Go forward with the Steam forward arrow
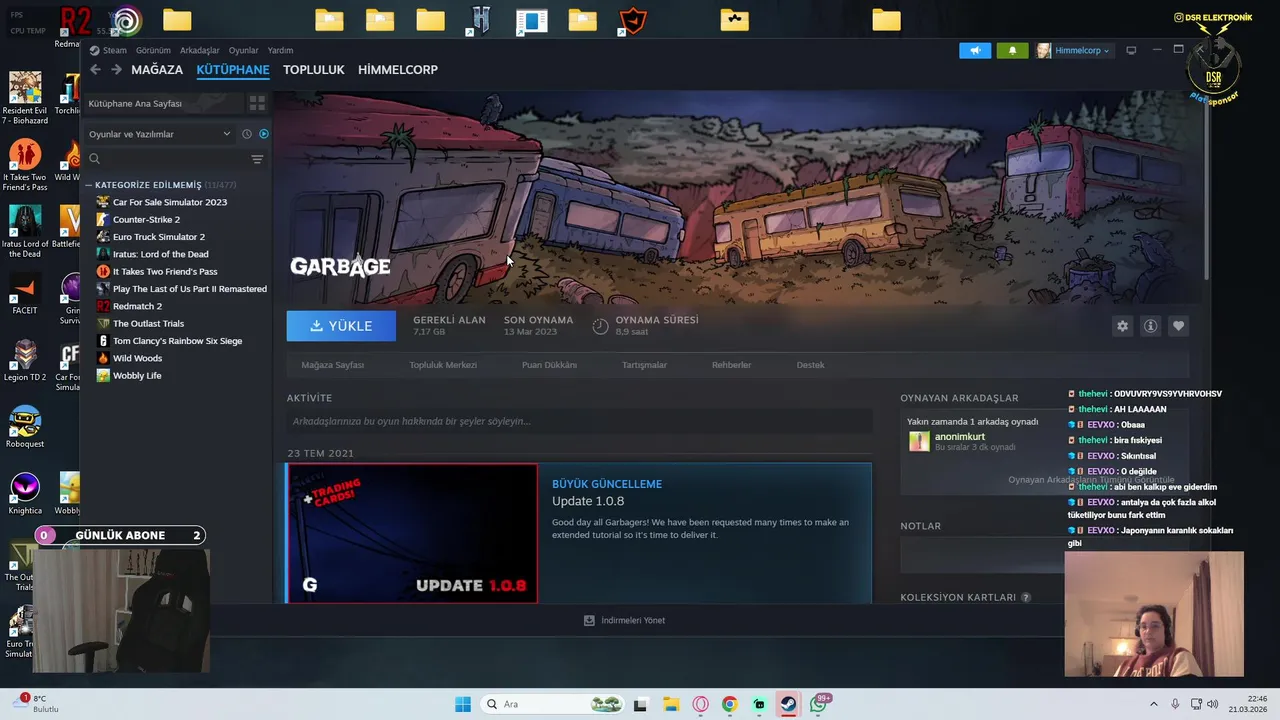1280x720 pixels. pyautogui.click(x=116, y=69)
